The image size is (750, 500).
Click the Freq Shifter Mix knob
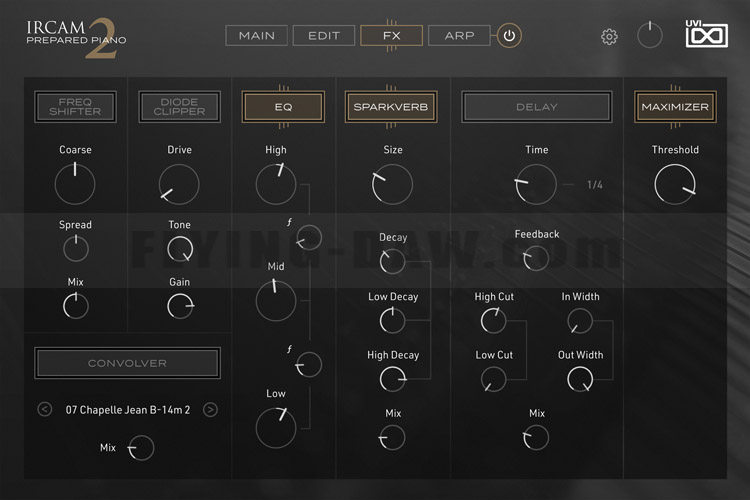76,306
